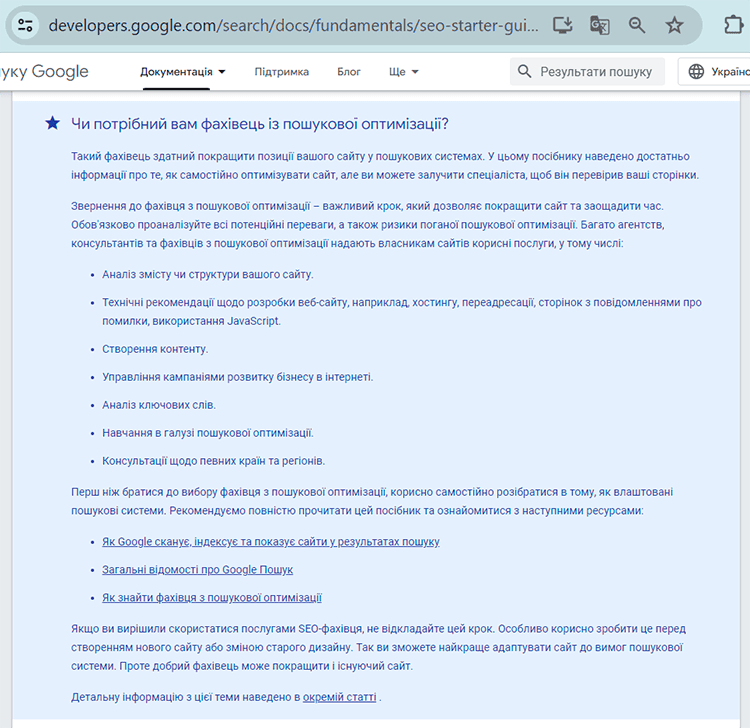Click paragraph starting Такий фахівець здатний

click(x=385, y=165)
